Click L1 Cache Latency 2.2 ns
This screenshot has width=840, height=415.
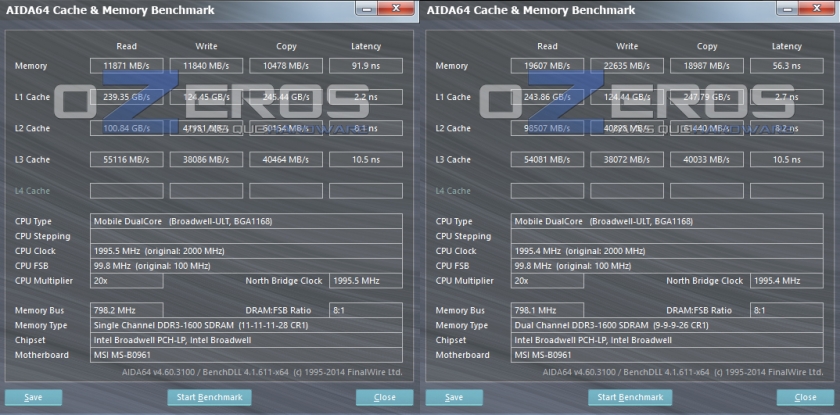tap(366, 97)
